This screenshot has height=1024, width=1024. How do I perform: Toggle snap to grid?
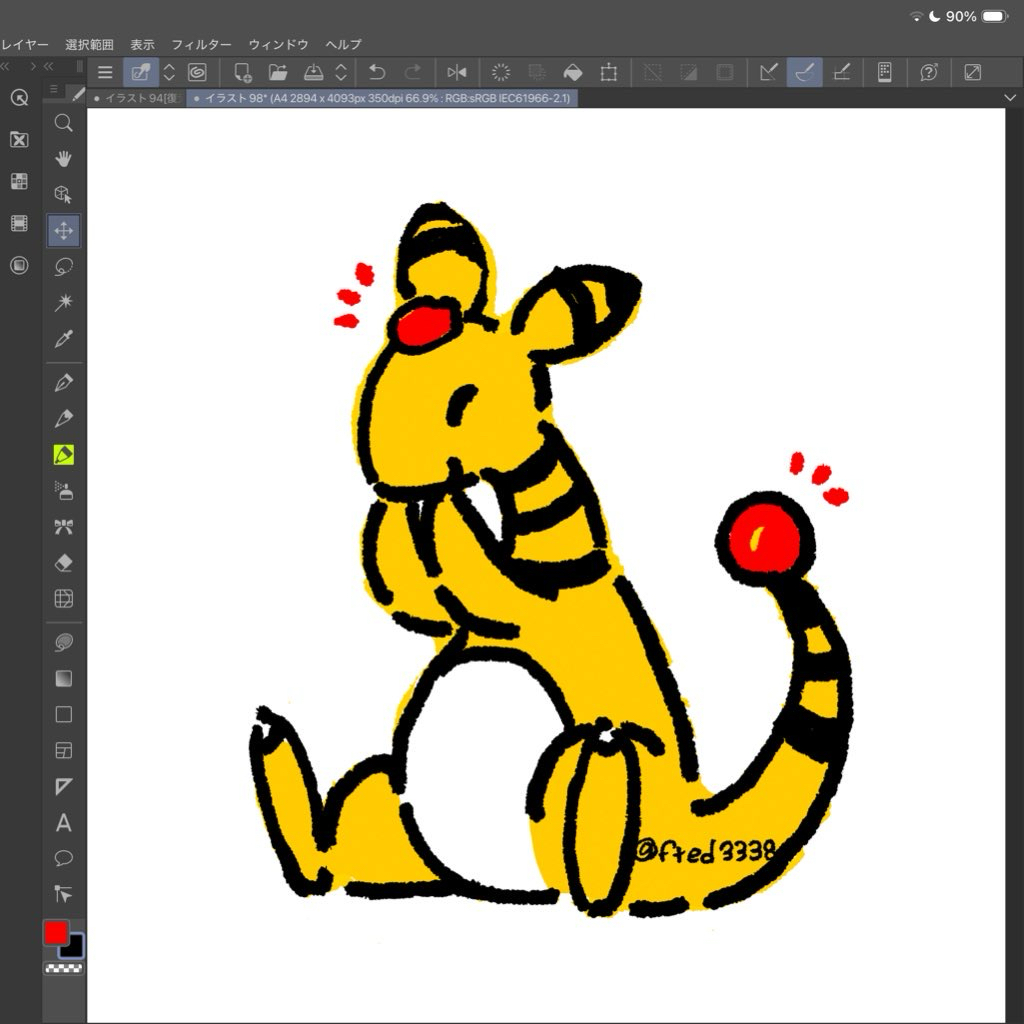tap(841, 72)
